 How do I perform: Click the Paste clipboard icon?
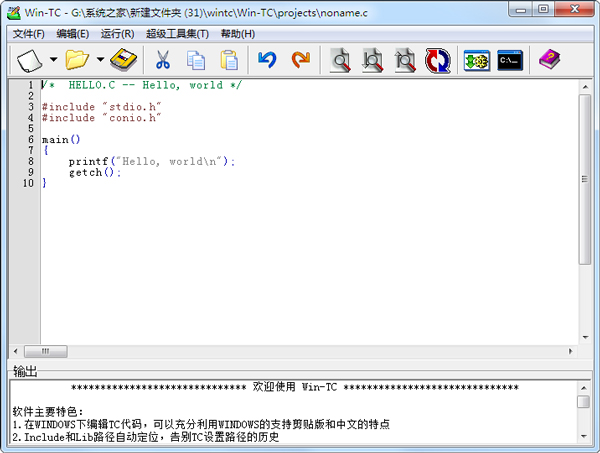229,60
